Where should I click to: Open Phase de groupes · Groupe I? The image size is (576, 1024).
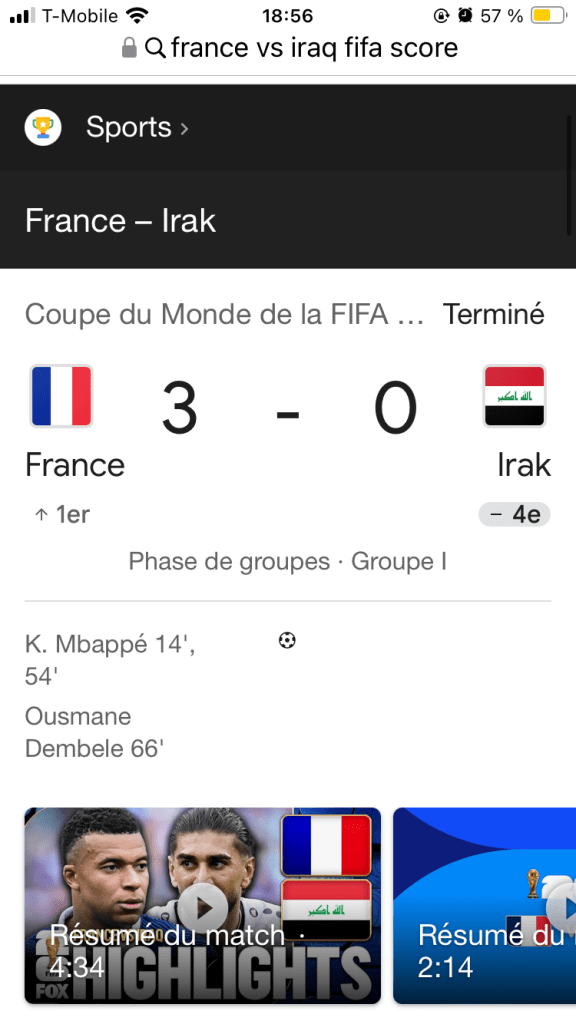[x=287, y=562]
